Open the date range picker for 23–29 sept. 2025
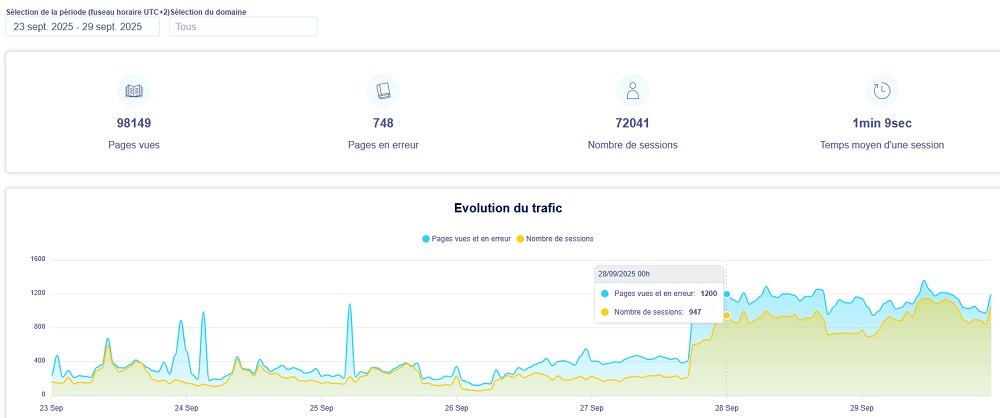Viewport: 1000px width, 418px height. 82,27
